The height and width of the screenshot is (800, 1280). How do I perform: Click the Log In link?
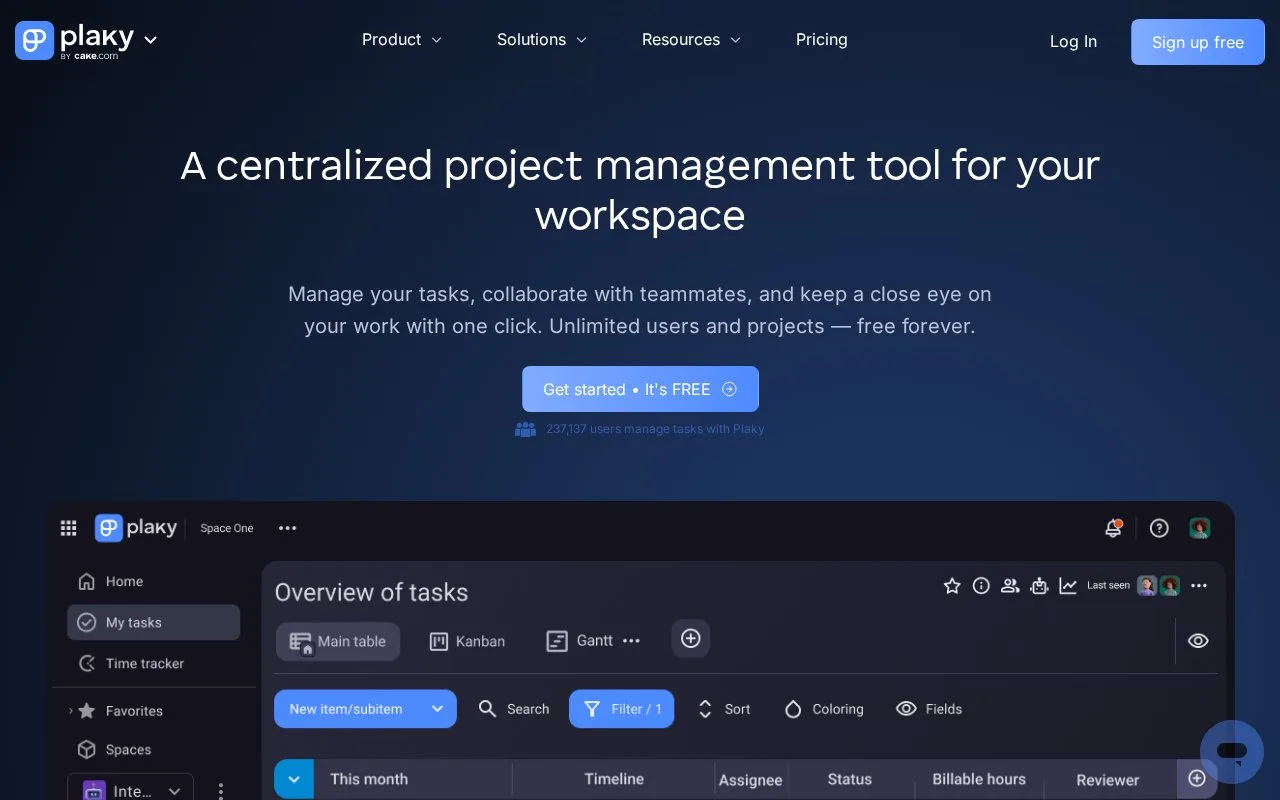[1073, 42]
